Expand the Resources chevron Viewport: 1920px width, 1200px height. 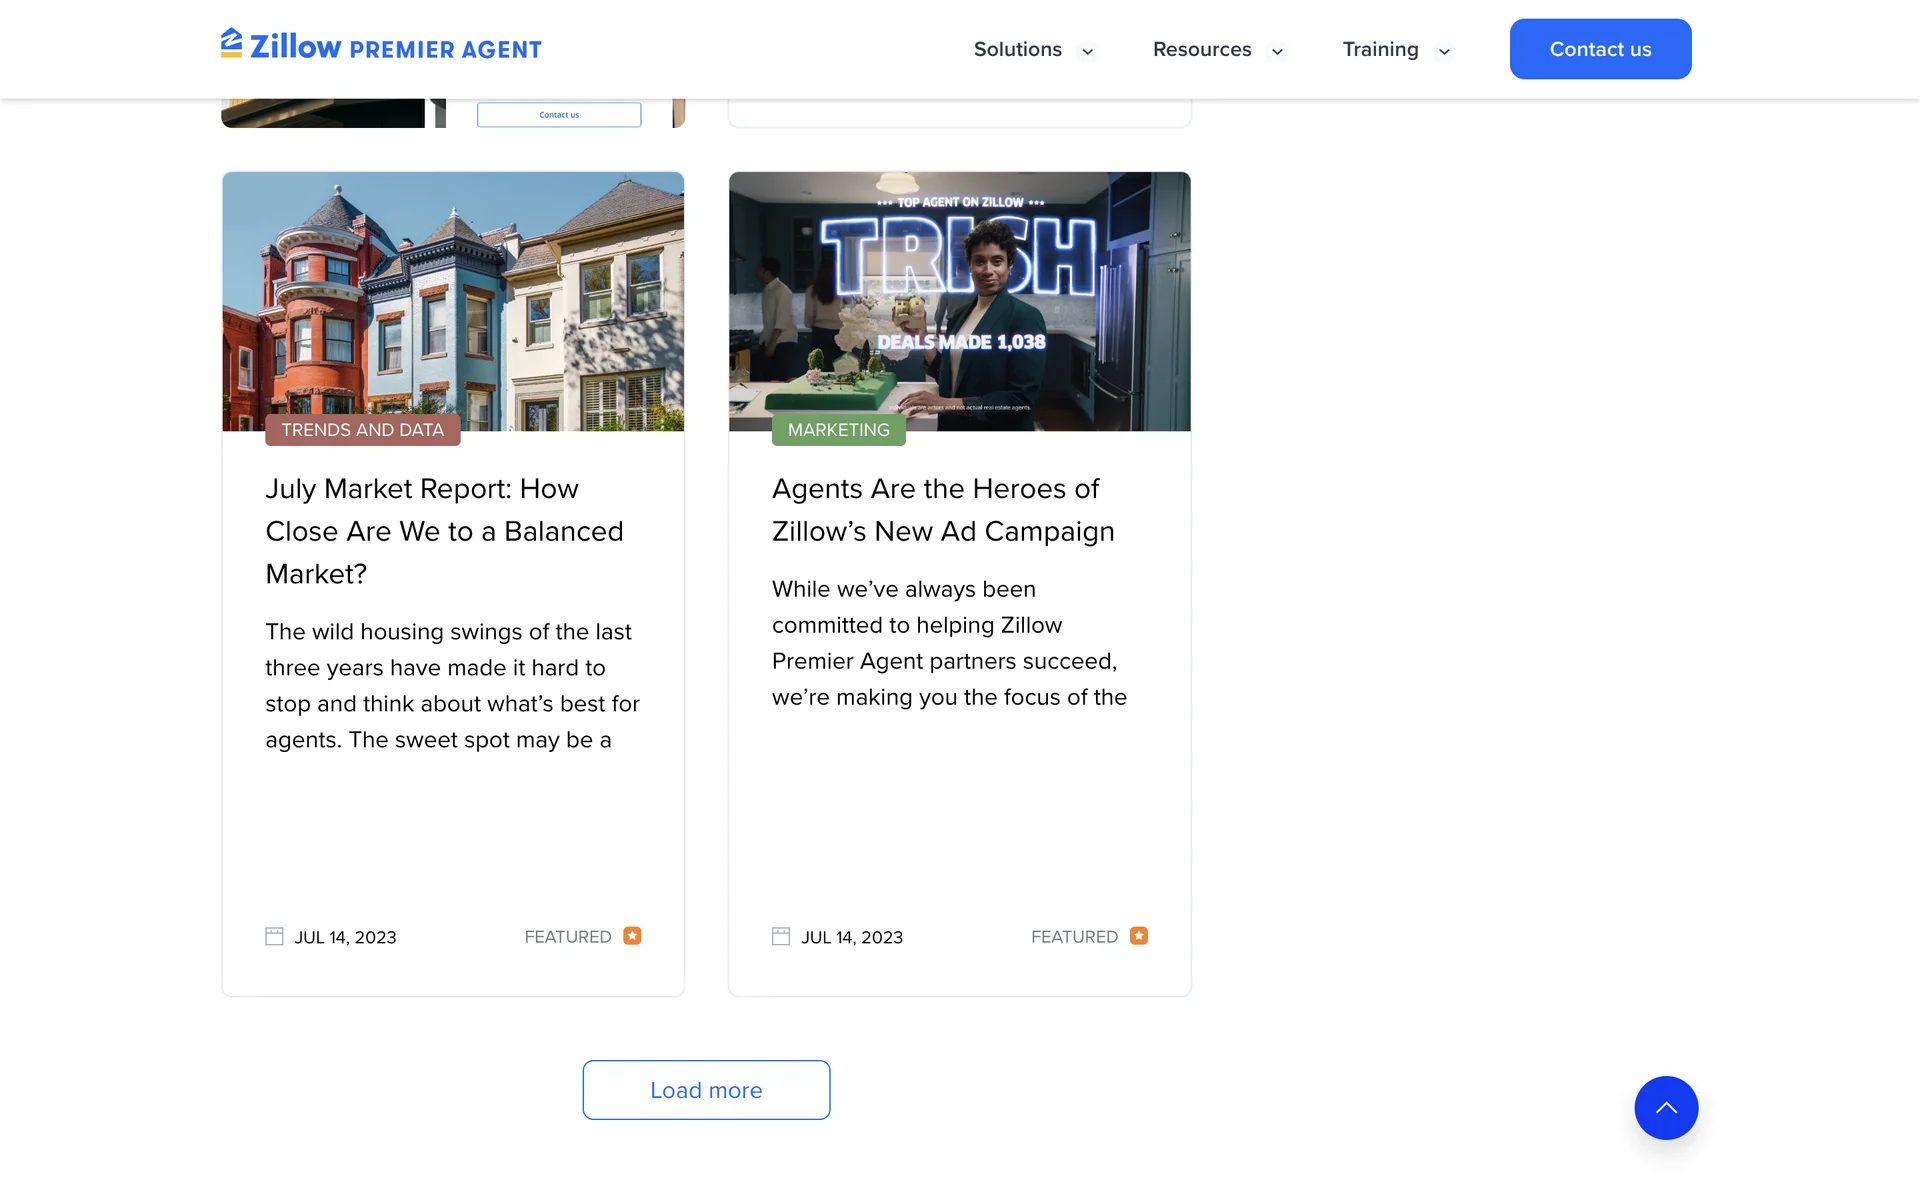pyautogui.click(x=1277, y=51)
